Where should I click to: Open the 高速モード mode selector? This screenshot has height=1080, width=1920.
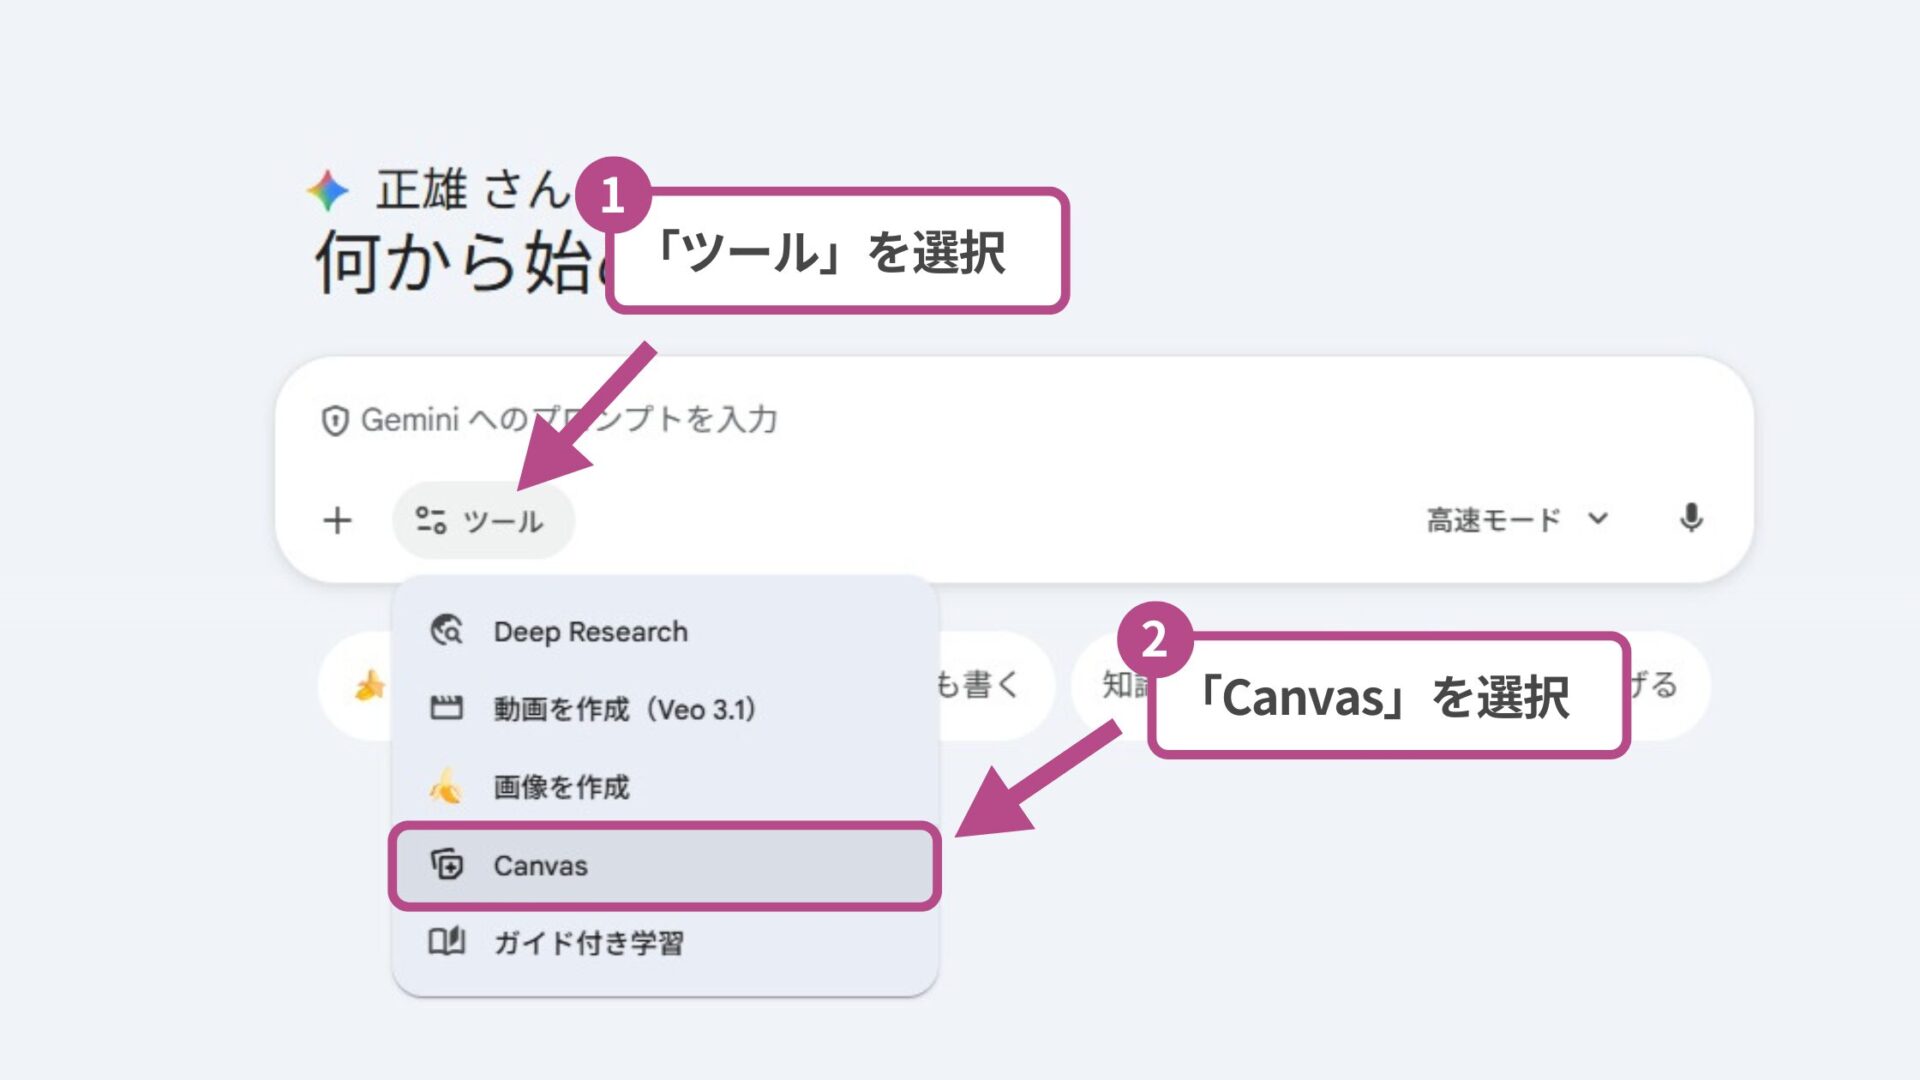(1492, 519)
